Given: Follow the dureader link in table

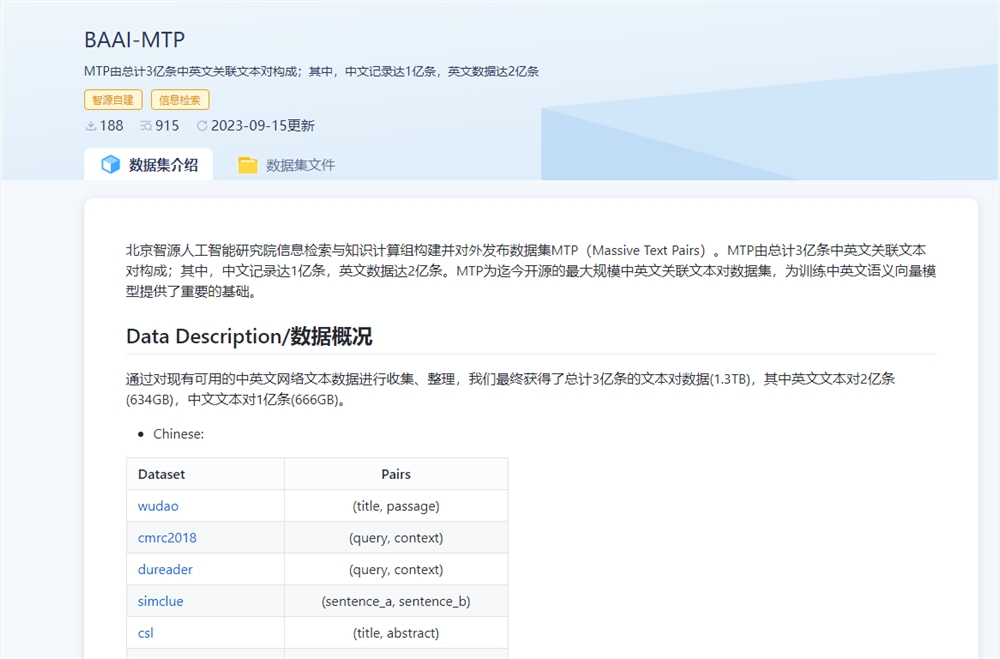Looking at the screenshot, I should [165, 570].
